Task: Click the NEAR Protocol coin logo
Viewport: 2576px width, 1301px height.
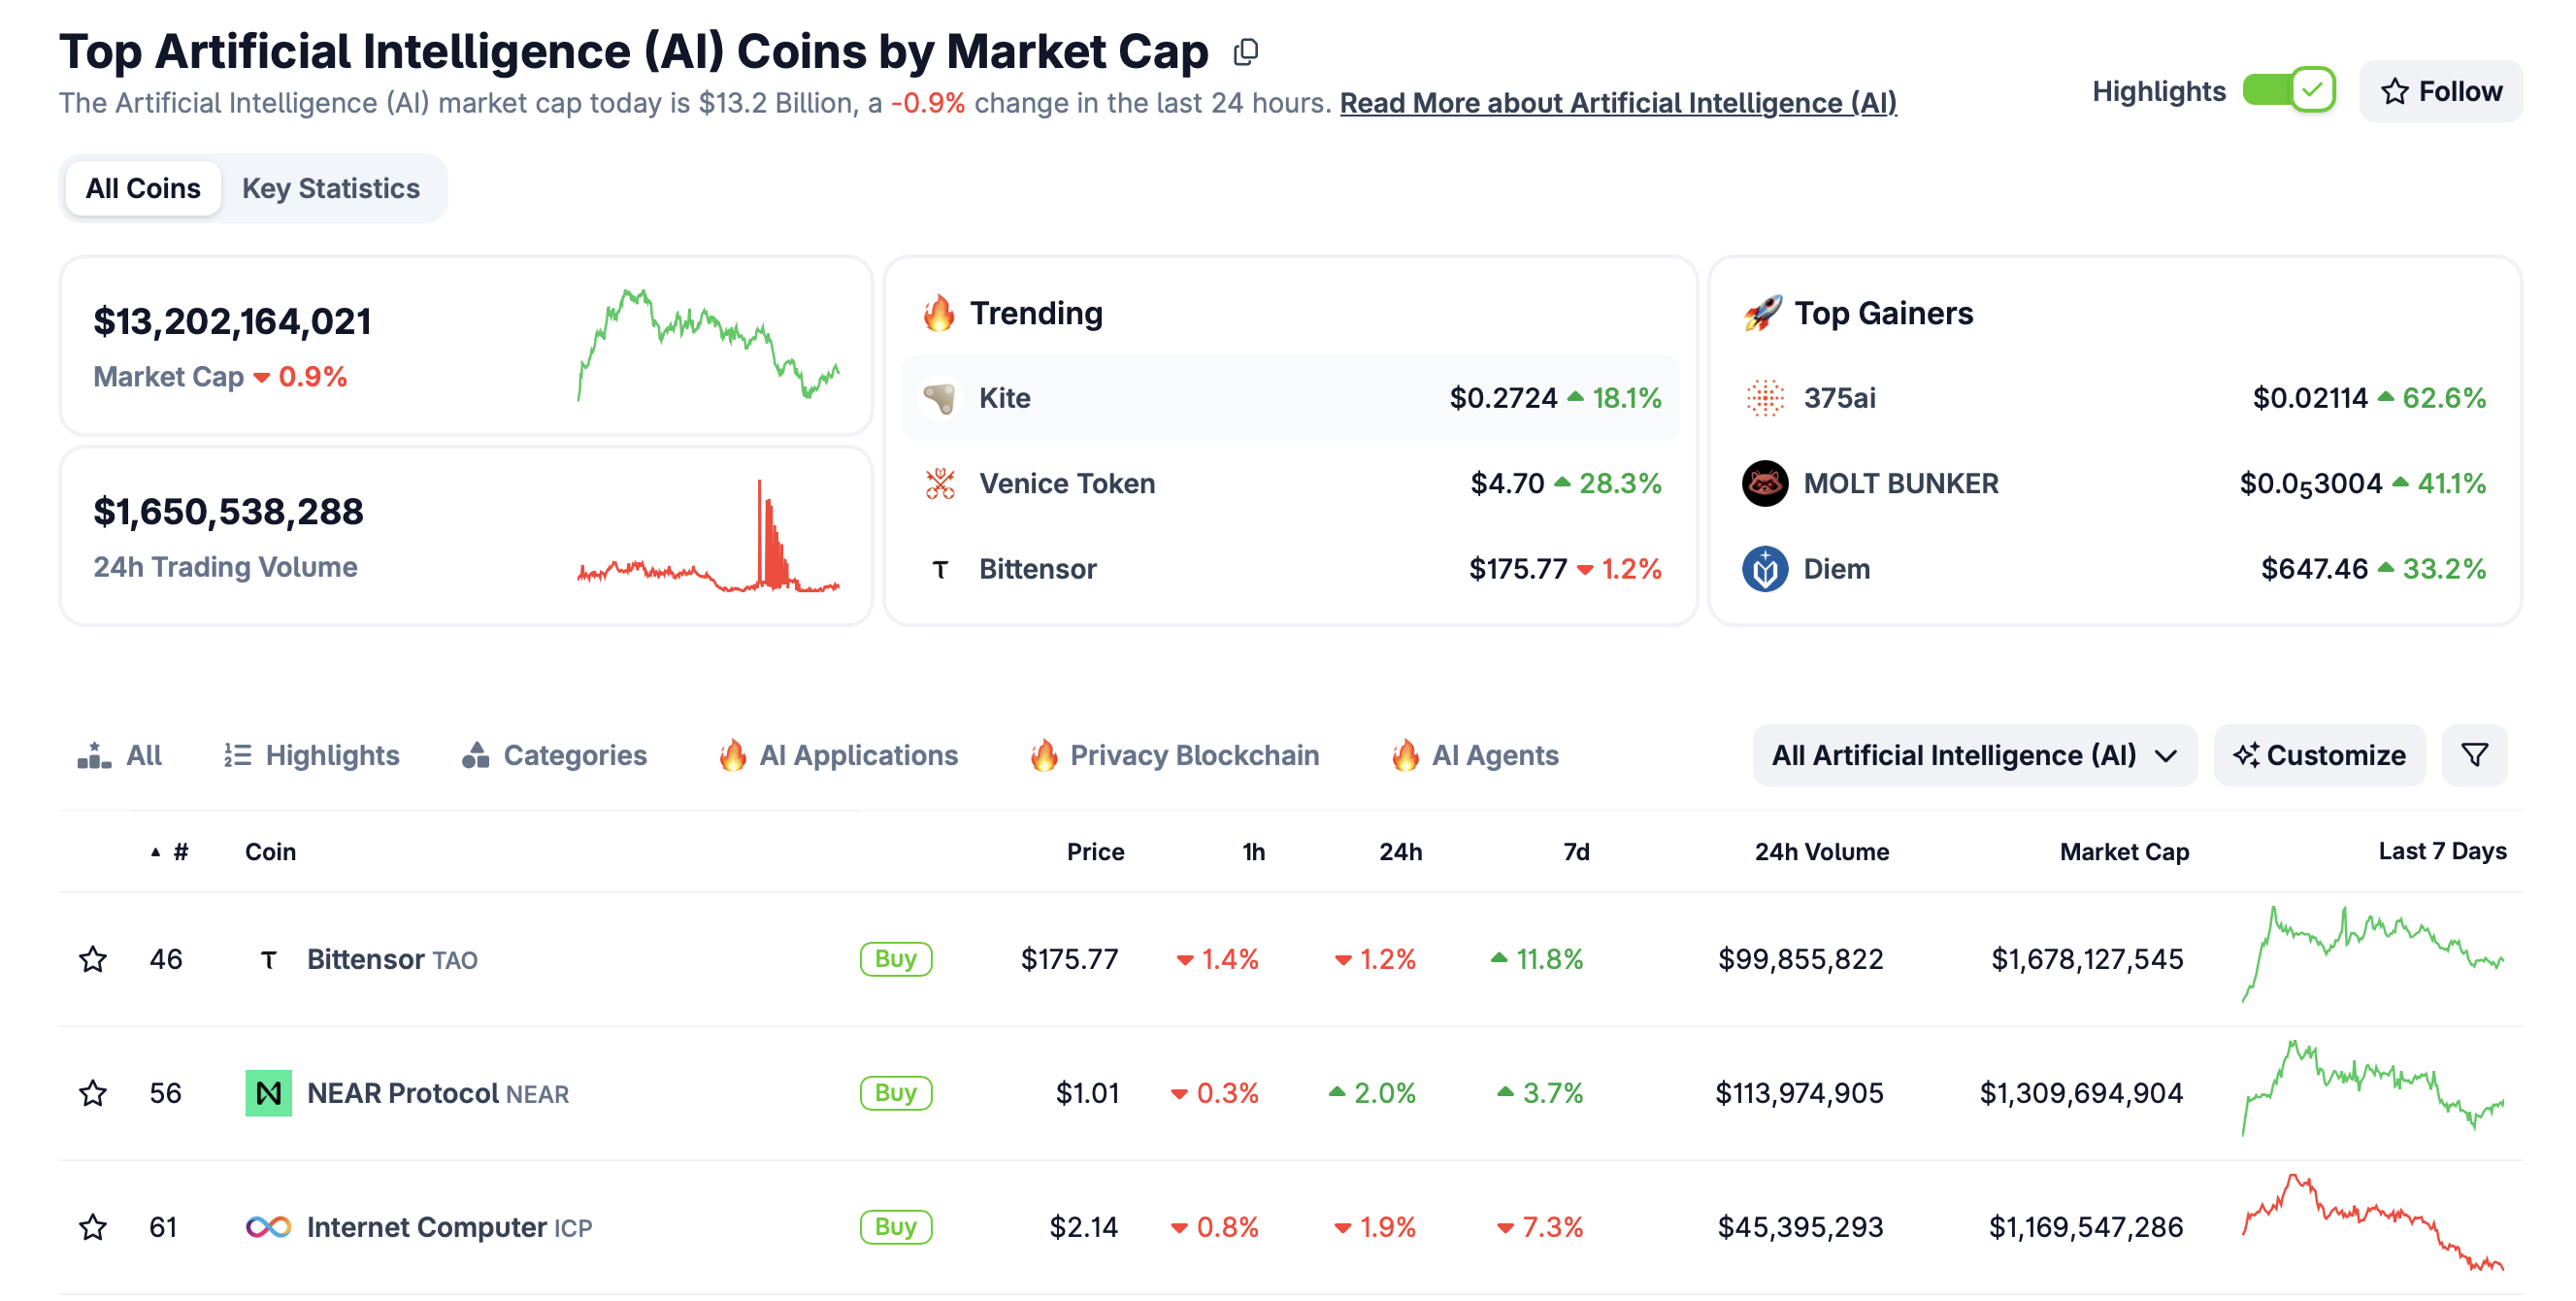Action: pos(268,1093)
